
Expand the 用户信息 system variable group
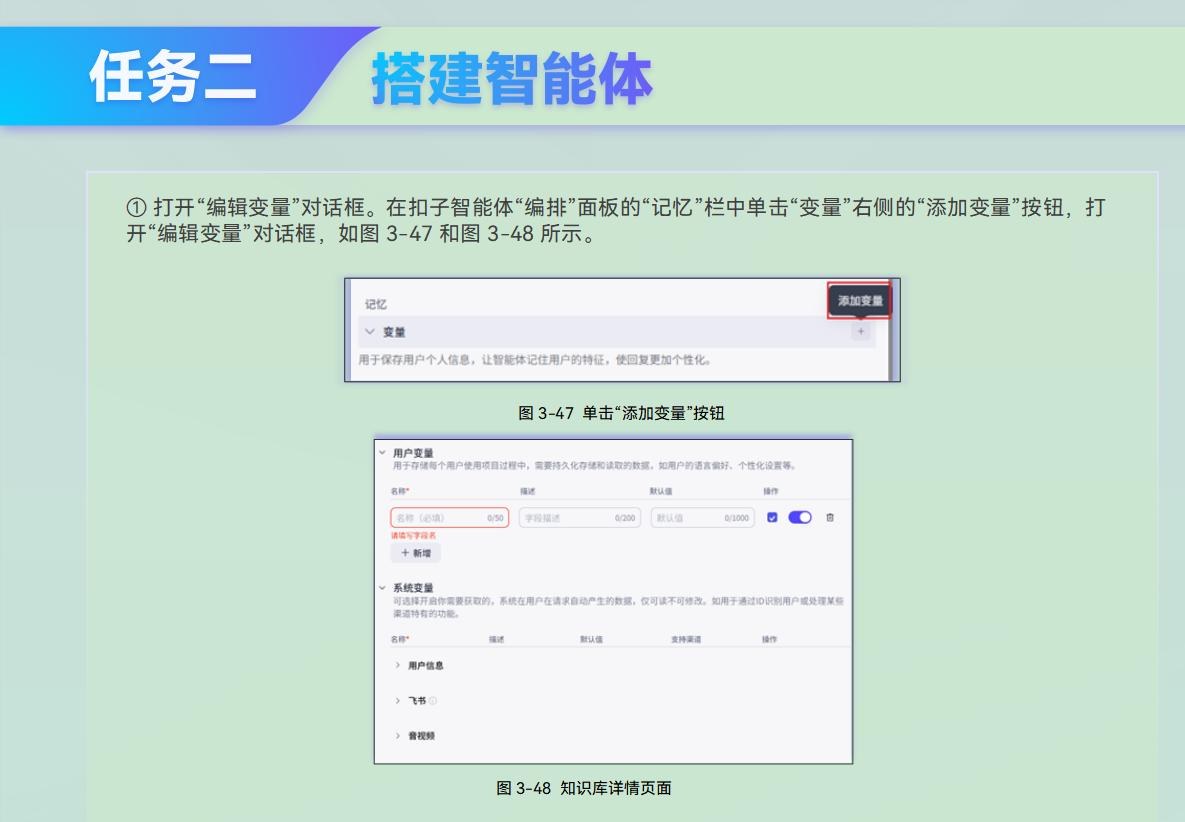(398, 665)
